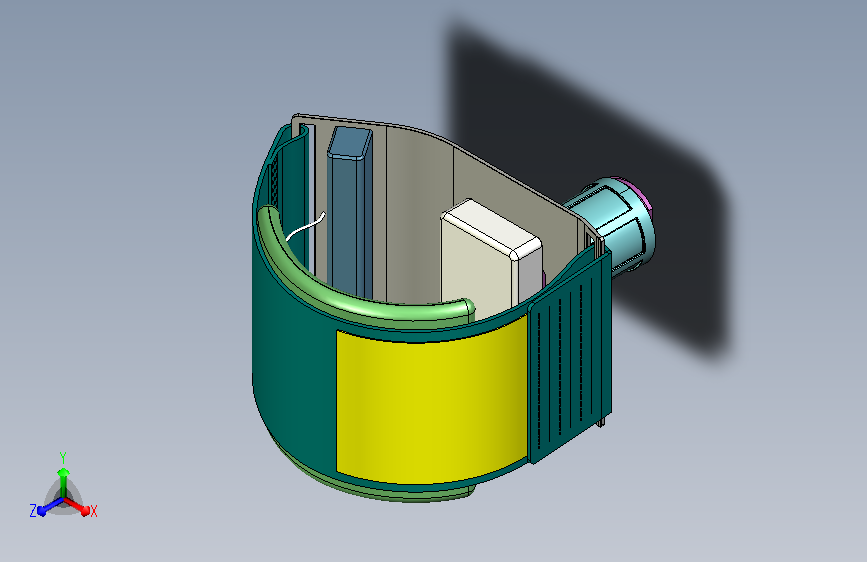Pick the magenta end cap on the cylinder
Image resolution: width=867 pixels, height=562 pixels.
[641, 194]
